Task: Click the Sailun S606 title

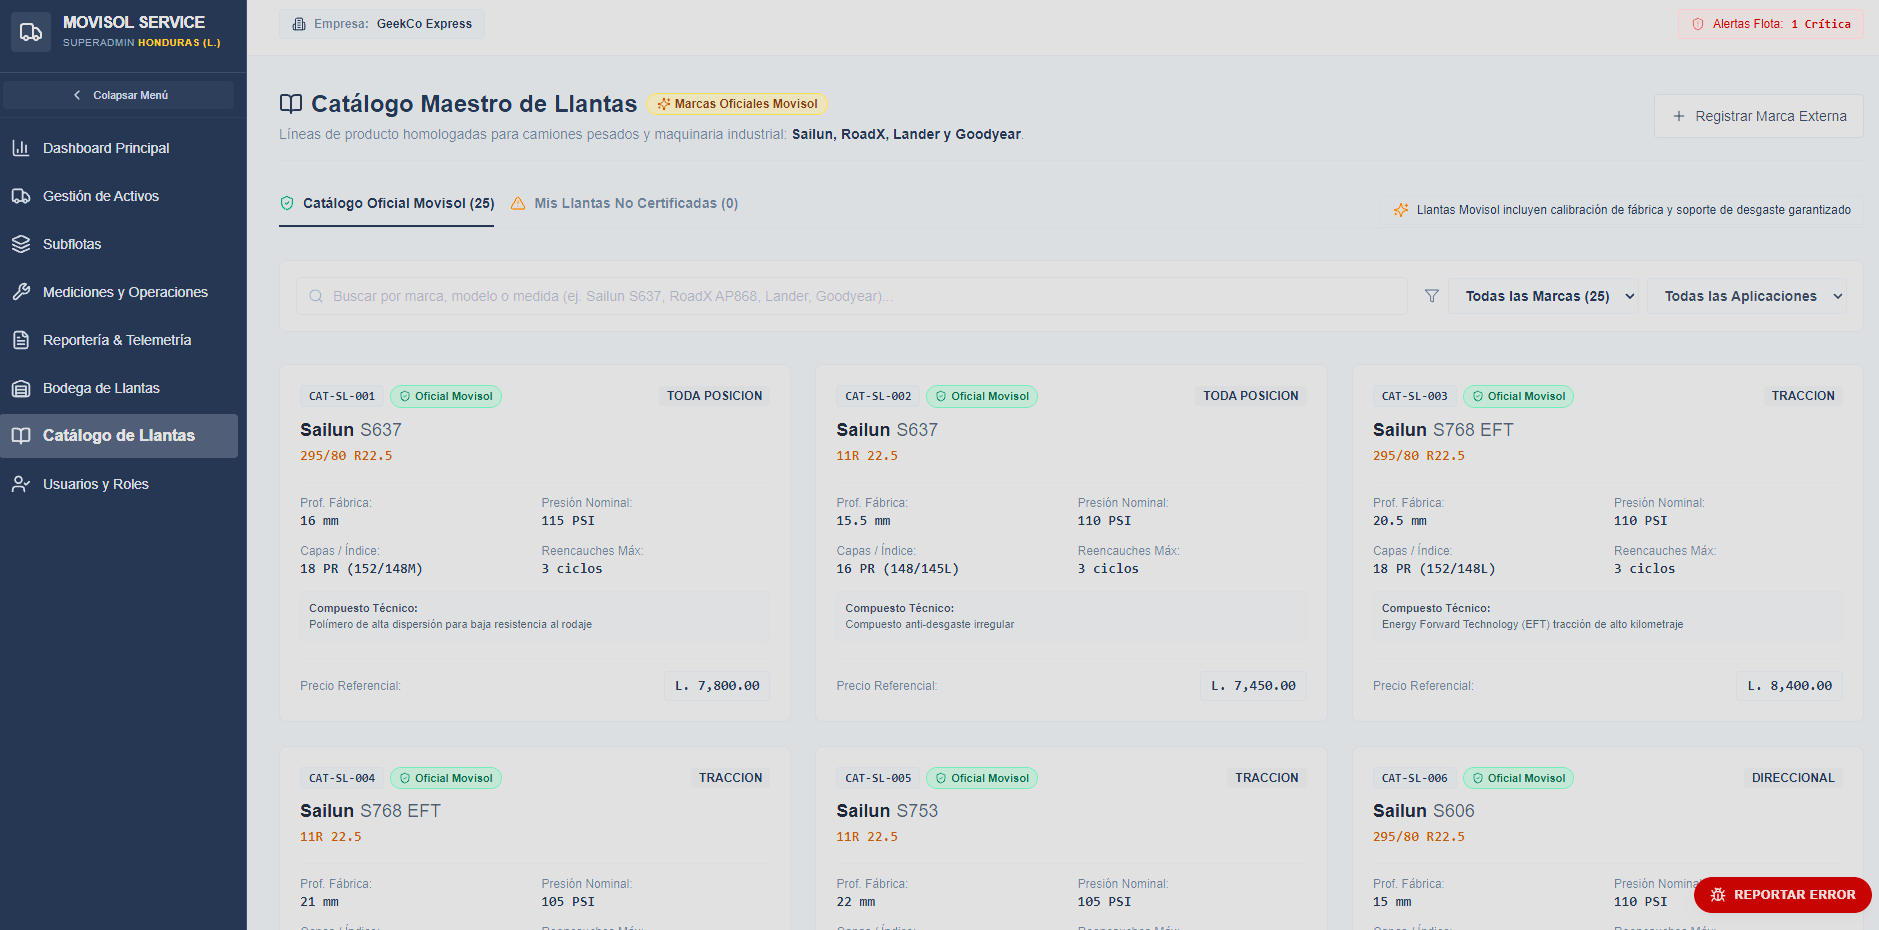Action: point(1423,811)
